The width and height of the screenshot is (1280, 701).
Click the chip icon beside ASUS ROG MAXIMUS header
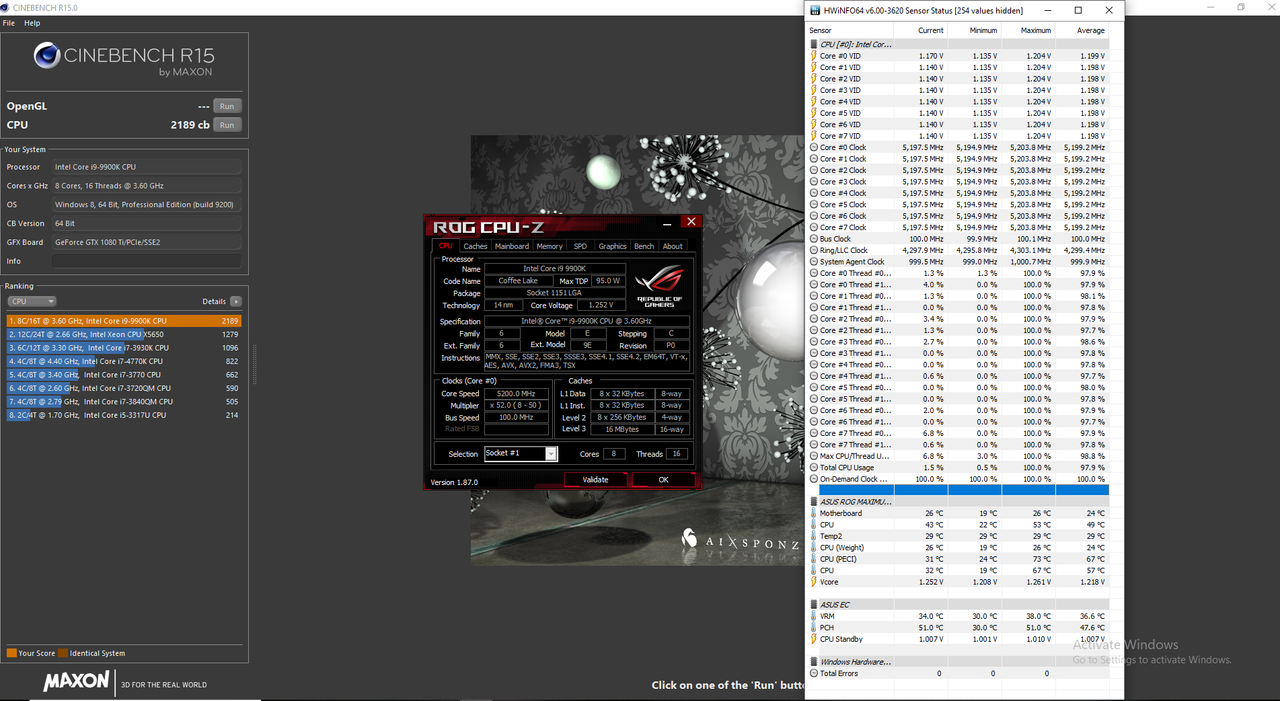(814, 502)
